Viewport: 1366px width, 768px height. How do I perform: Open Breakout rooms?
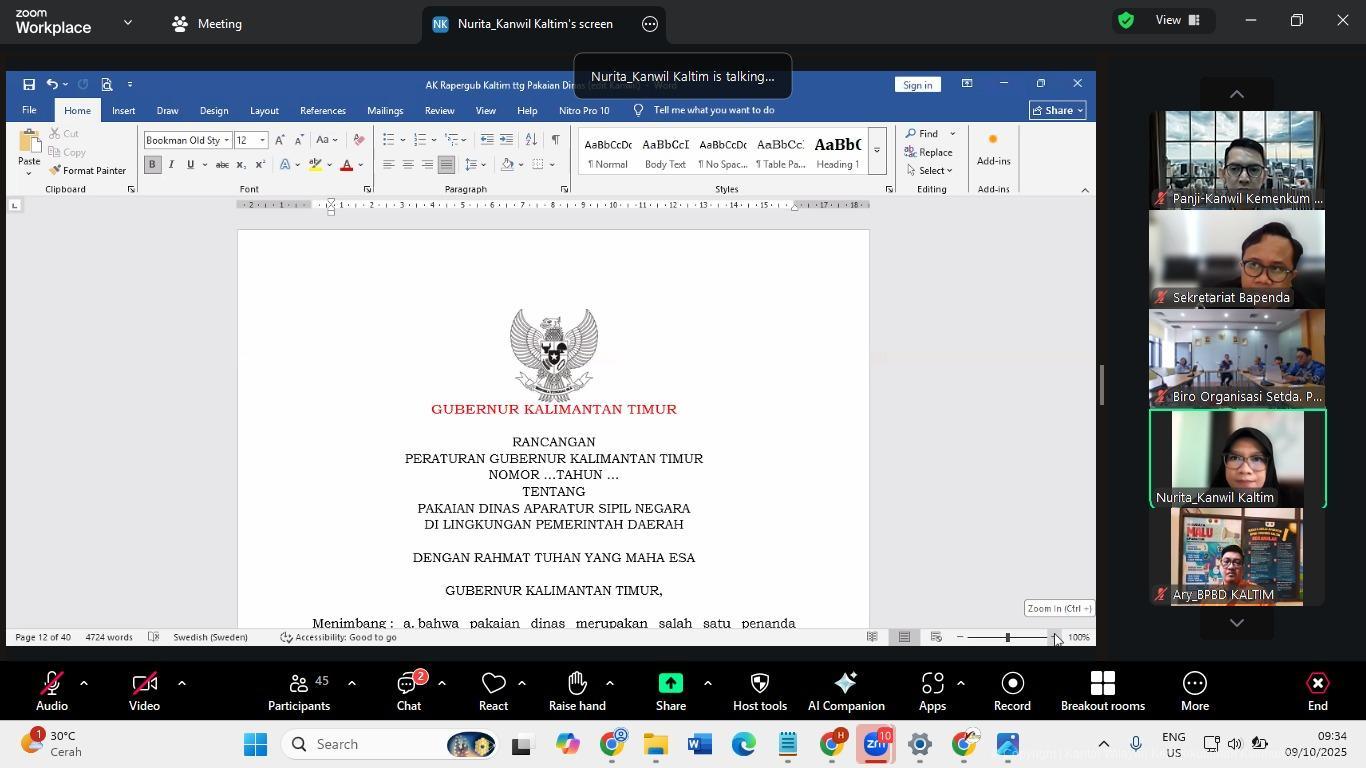tap(1102, 692)
